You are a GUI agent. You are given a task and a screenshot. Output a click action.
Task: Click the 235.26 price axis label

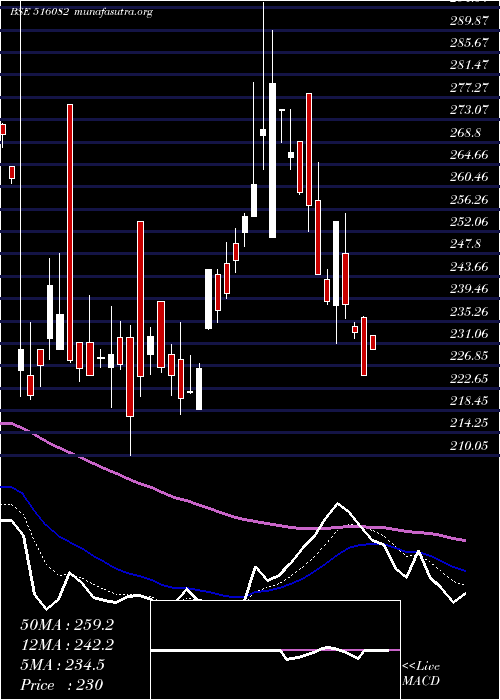click(468, 312)
